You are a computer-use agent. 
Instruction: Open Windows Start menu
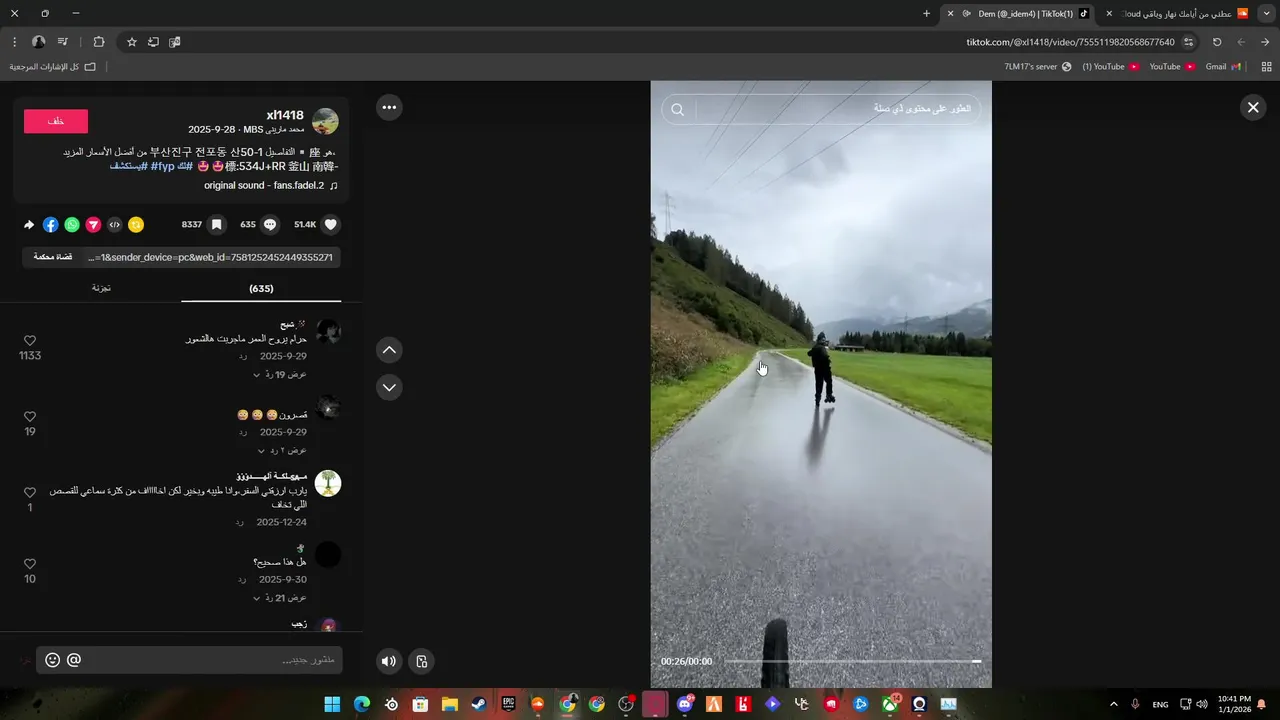[x=332, y=704]
